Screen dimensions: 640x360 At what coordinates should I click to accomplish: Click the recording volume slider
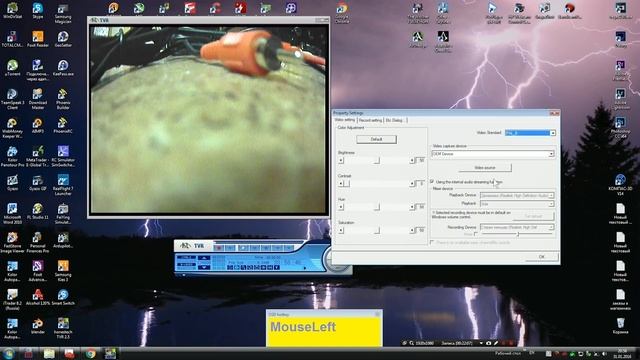point(517,234)
